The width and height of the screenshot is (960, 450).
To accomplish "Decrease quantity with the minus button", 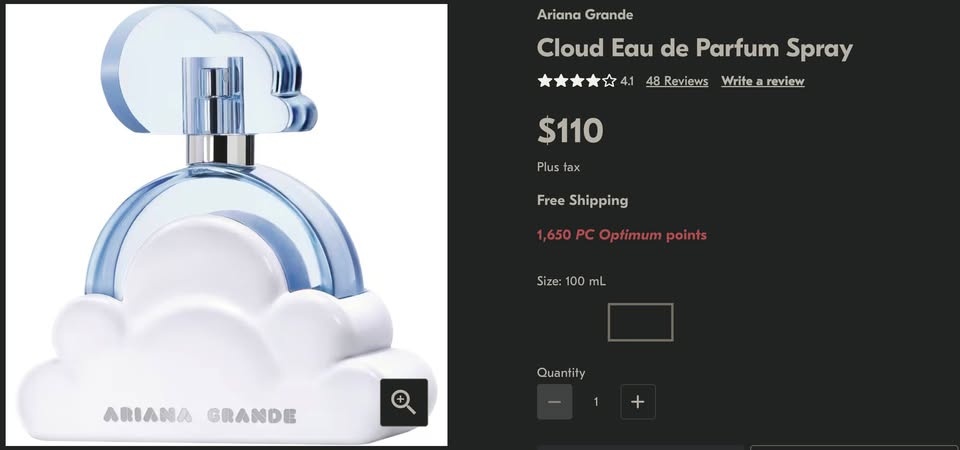I will pos(555,402).
